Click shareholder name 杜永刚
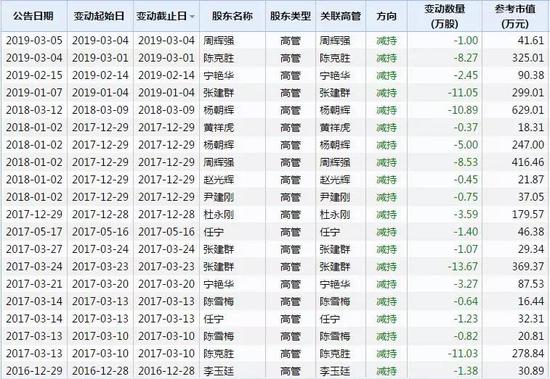Screen dimensions: 550x379 click(x=219, y=214)
